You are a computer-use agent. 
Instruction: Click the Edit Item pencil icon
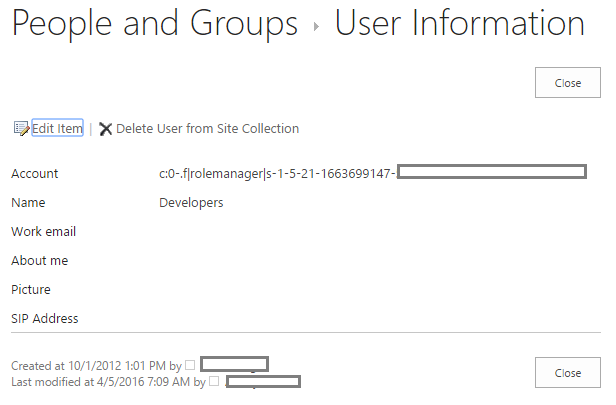[x=20, y=128]
